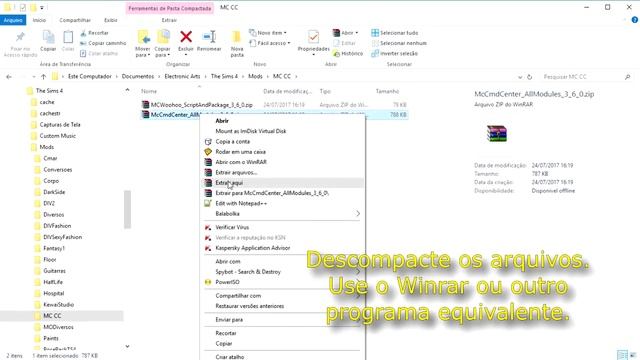Create a Nova pasta
The image size is (640, 360).
click(x=237, y=44)
